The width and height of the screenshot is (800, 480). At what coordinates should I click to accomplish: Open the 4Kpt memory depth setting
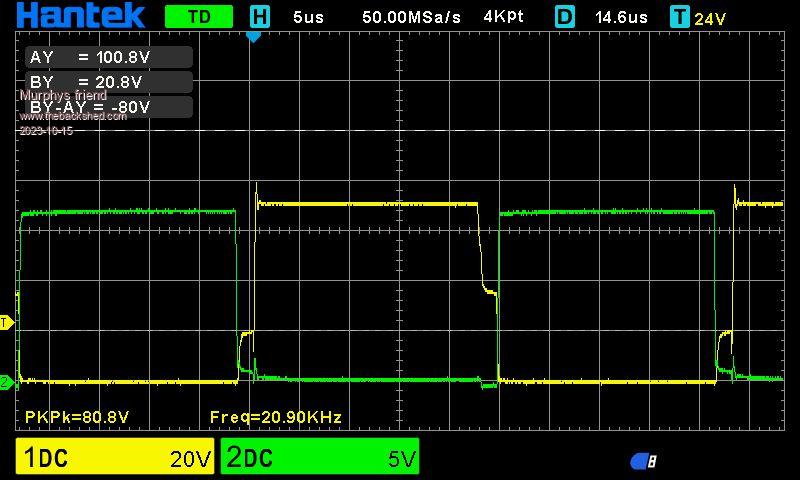click(503, 17)
